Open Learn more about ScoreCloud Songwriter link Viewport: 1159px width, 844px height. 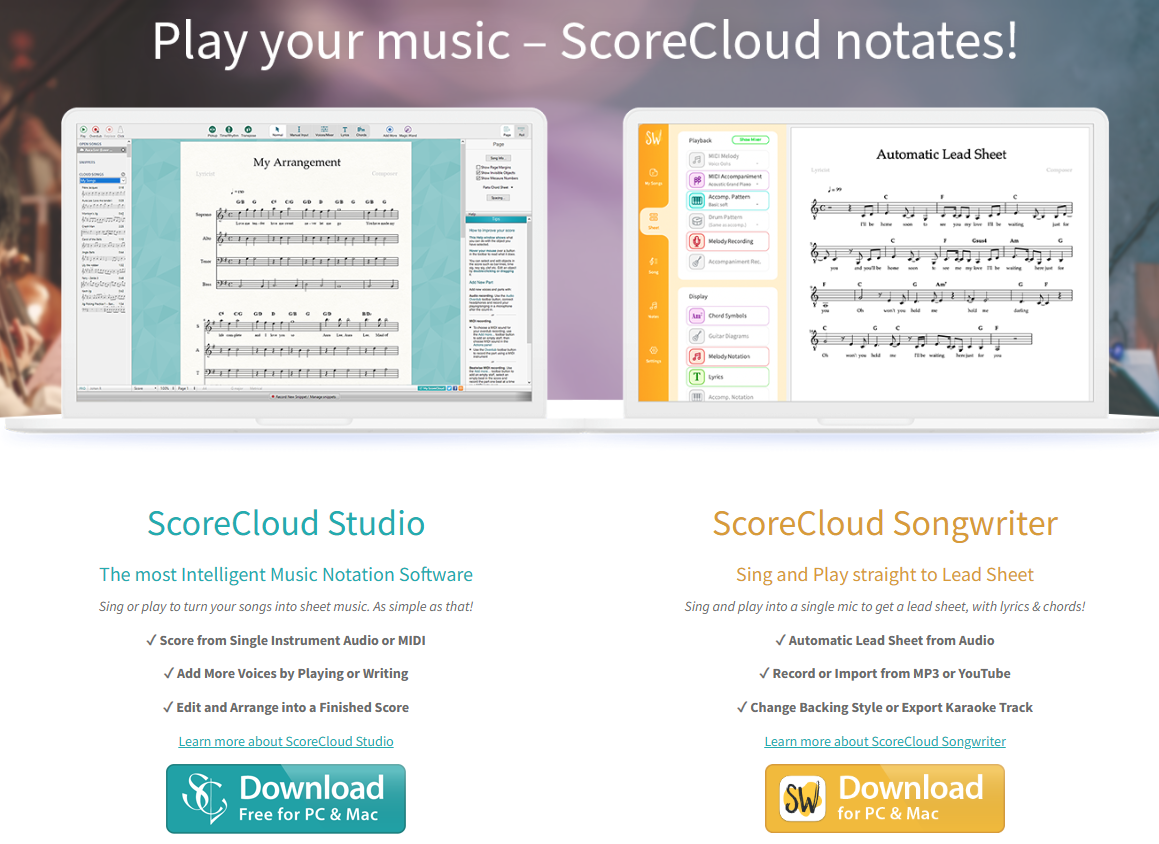point(885,741)
